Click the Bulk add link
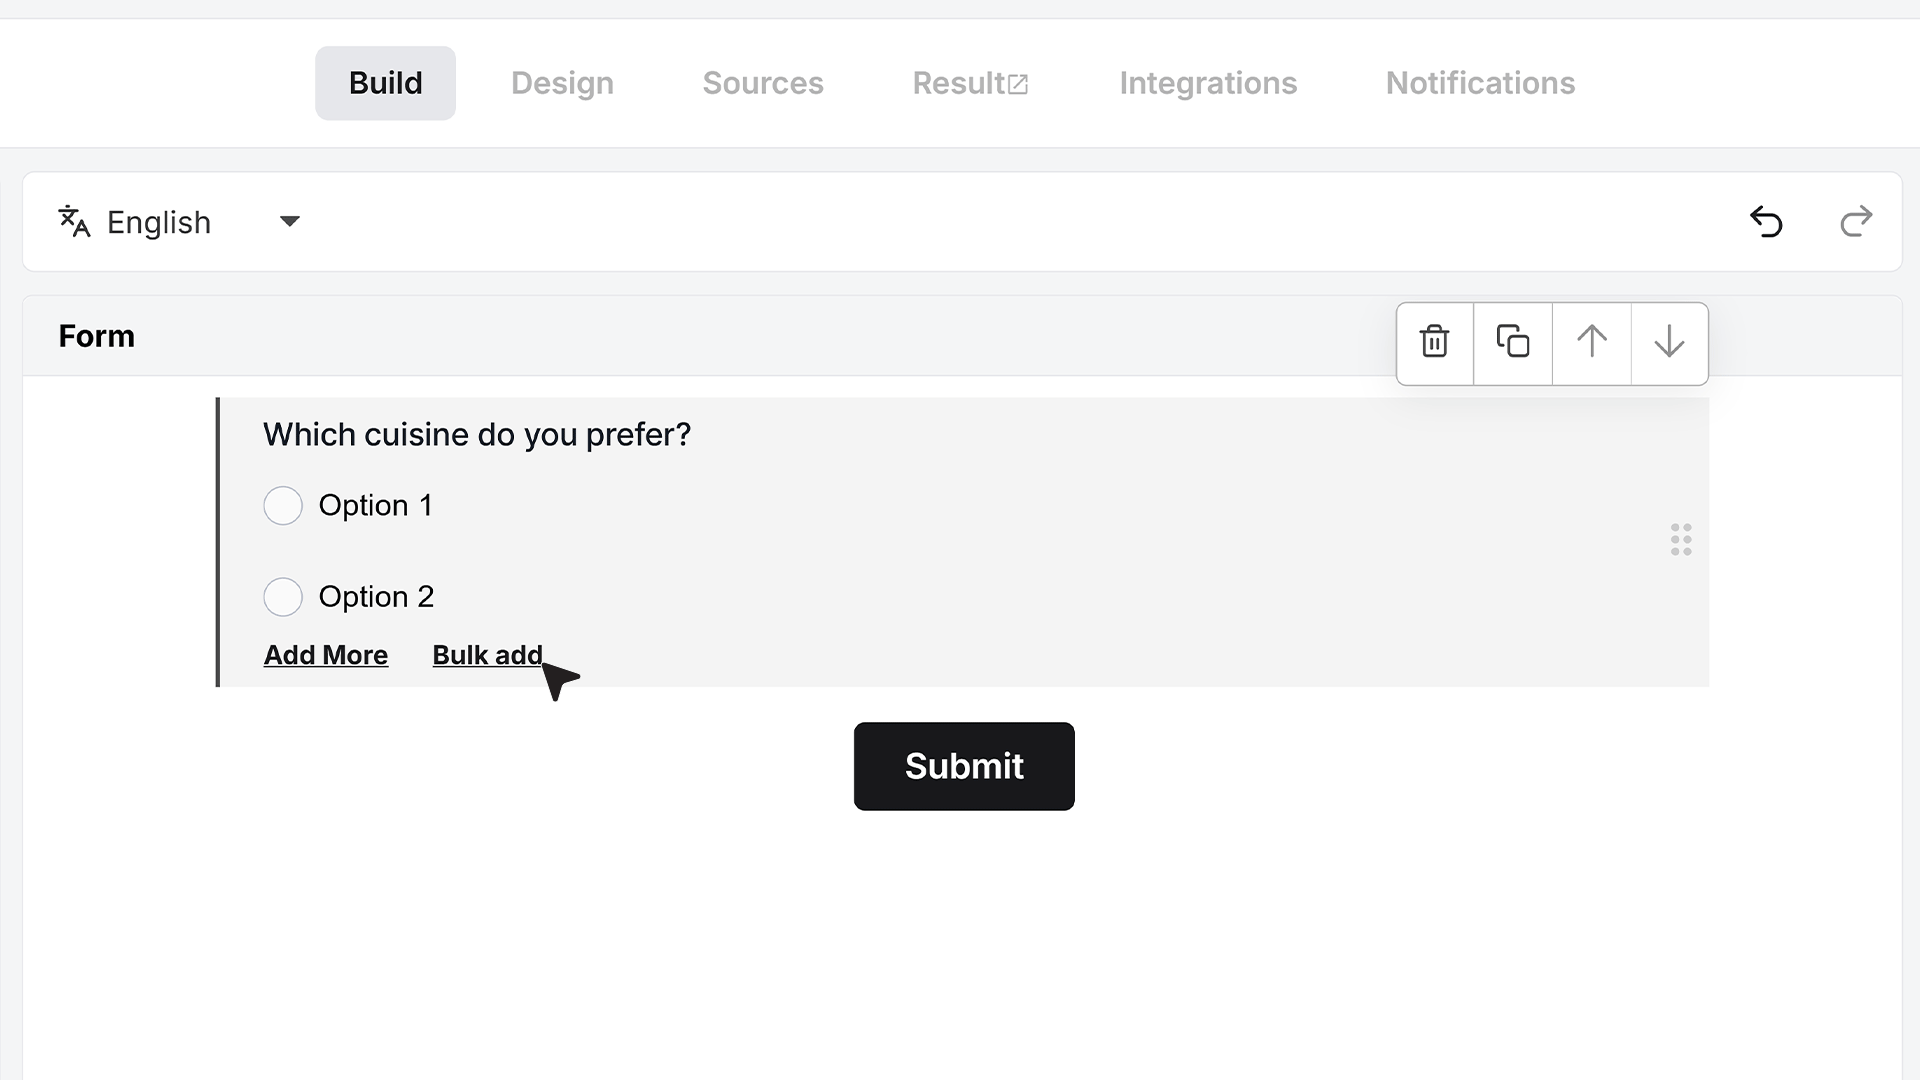 [x=487, y=655]
